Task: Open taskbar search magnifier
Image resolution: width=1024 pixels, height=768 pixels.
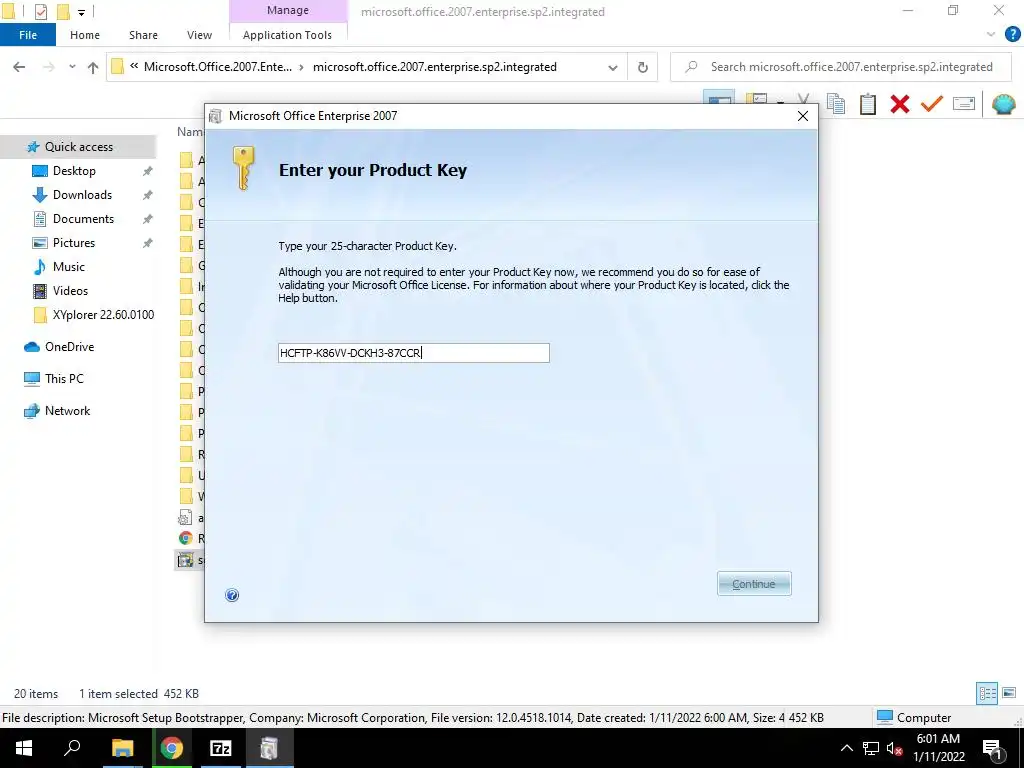Action: (x=72, y=748)
